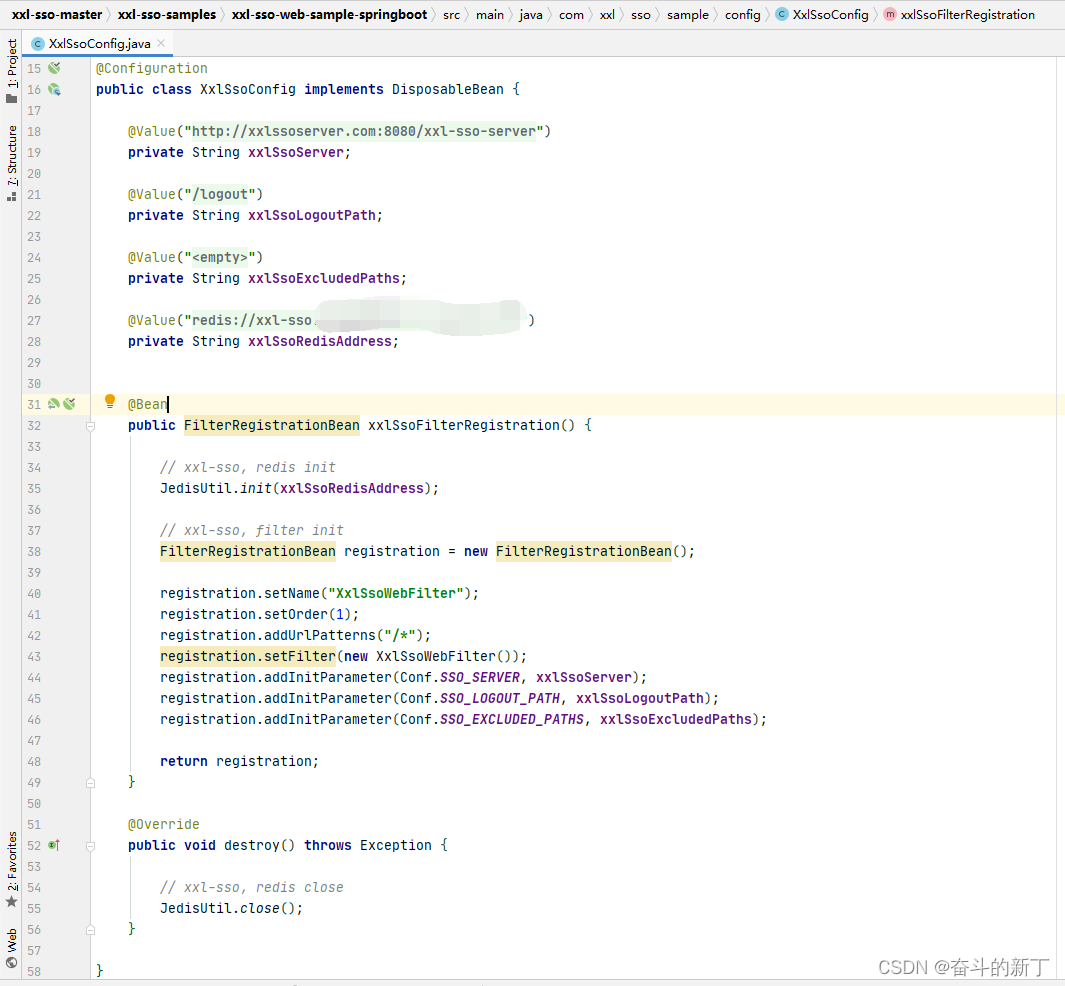
Task: Click Conf.SSO_EXCLUDED_PATHS constant
Action: [492, 720]
